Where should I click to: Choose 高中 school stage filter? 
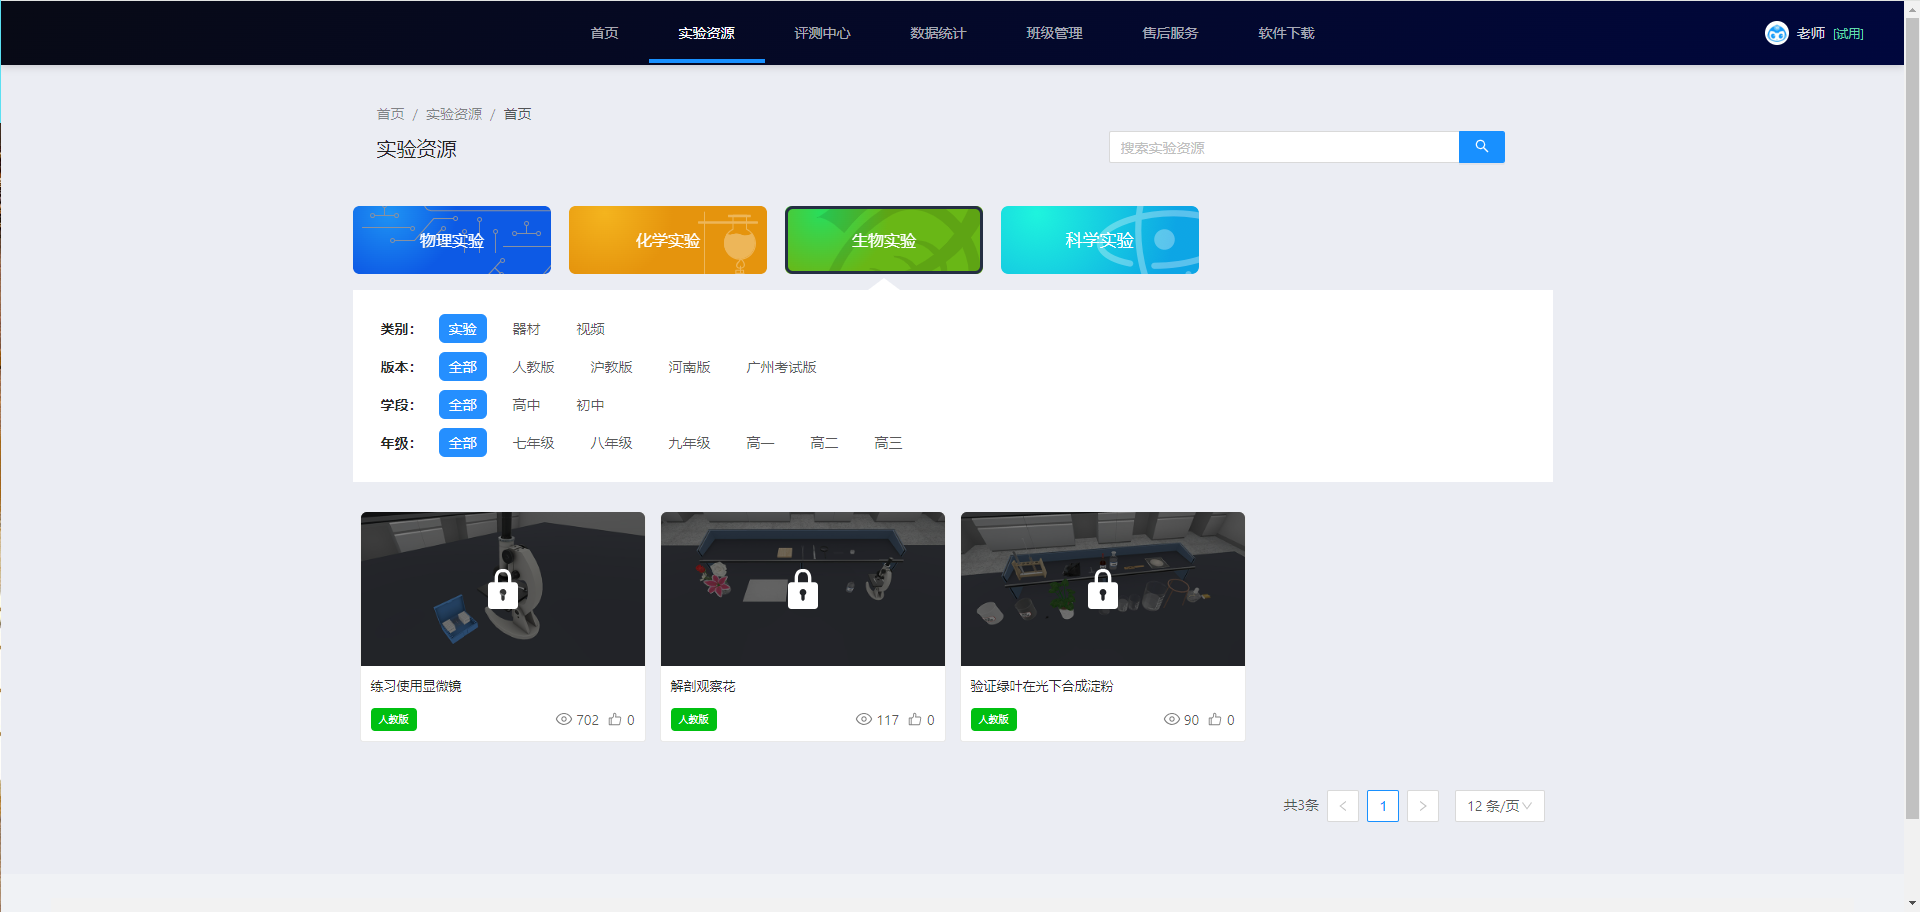coord(526,405)
